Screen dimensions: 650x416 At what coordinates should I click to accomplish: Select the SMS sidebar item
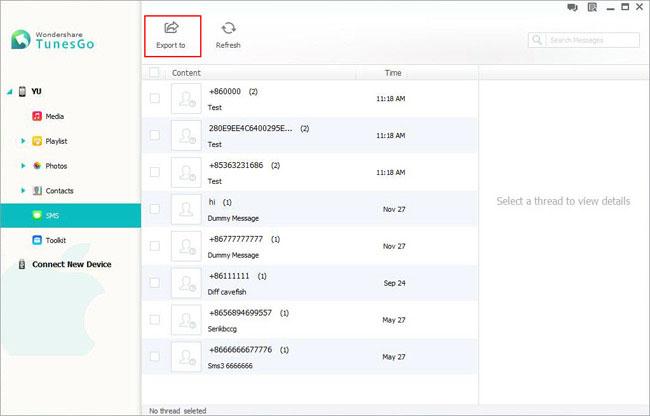(70, 215)
